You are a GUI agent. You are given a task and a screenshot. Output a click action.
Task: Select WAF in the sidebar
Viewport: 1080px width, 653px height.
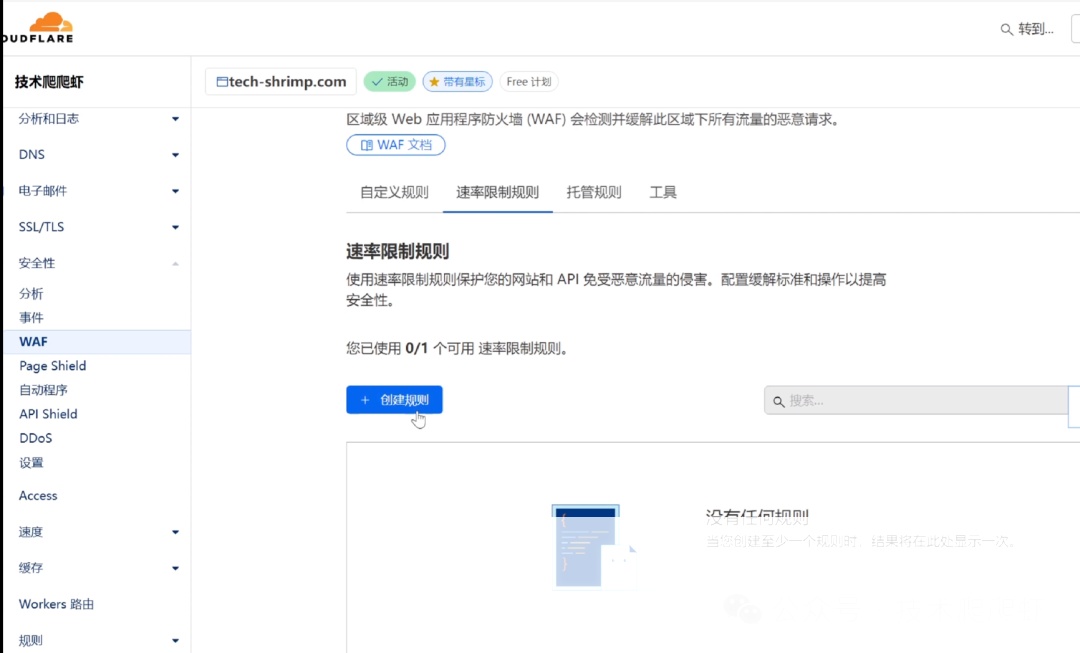(x=96, y=342)
